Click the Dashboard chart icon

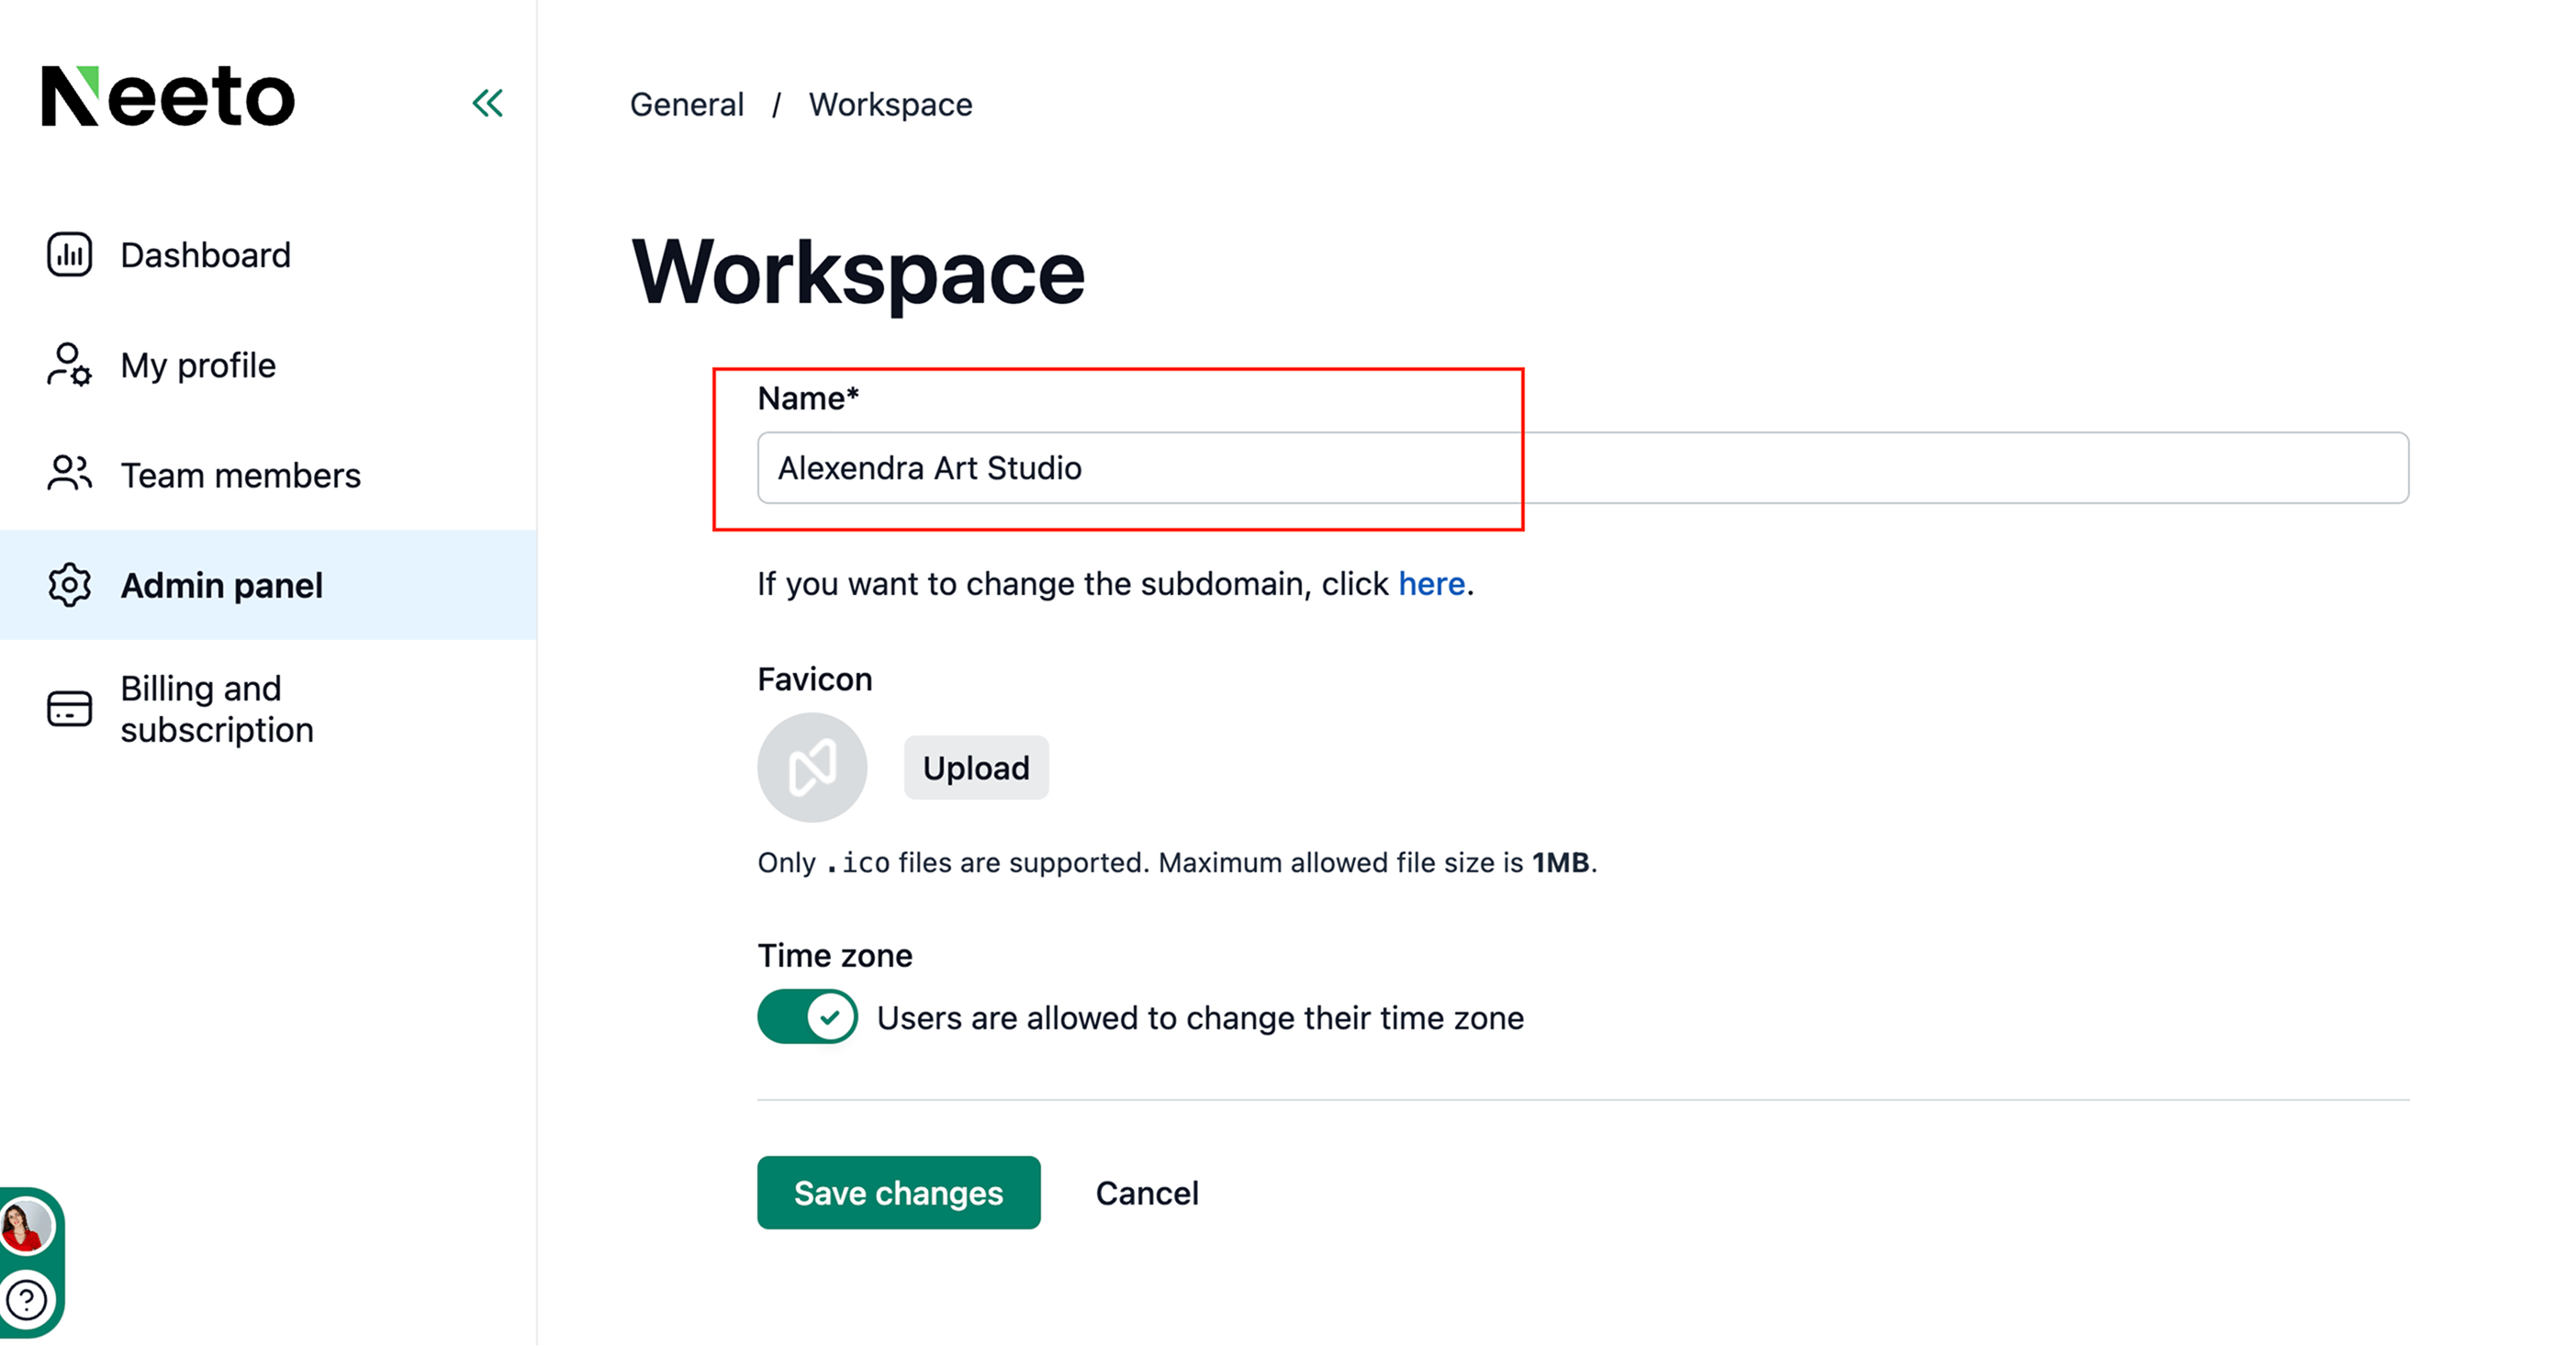69,255
